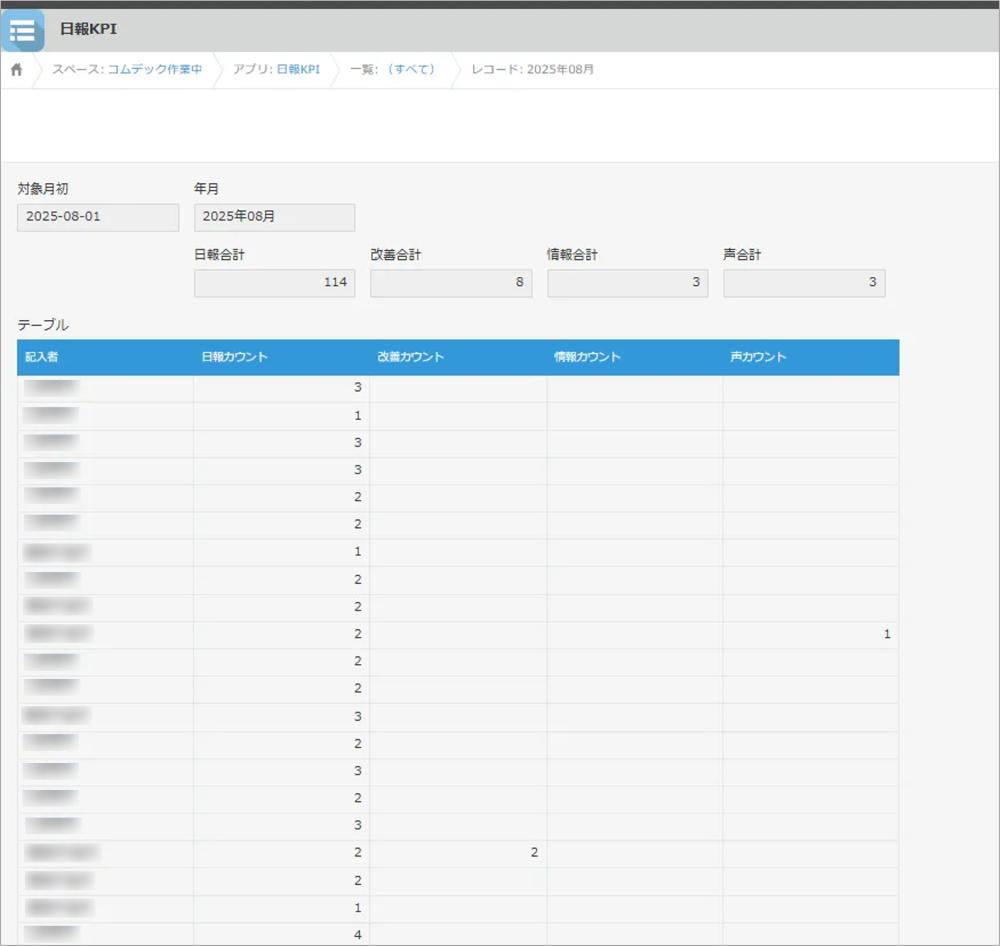
Task: Click the 年月 field showing 2025年08月
Action: (274, 217)
